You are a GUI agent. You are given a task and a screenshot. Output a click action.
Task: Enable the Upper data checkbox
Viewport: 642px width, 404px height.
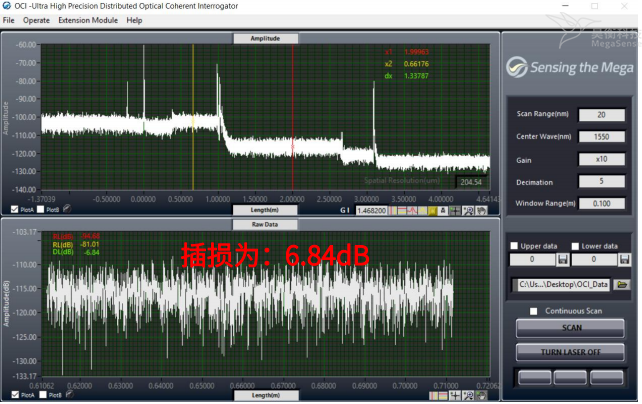click(x=514, y=246)
